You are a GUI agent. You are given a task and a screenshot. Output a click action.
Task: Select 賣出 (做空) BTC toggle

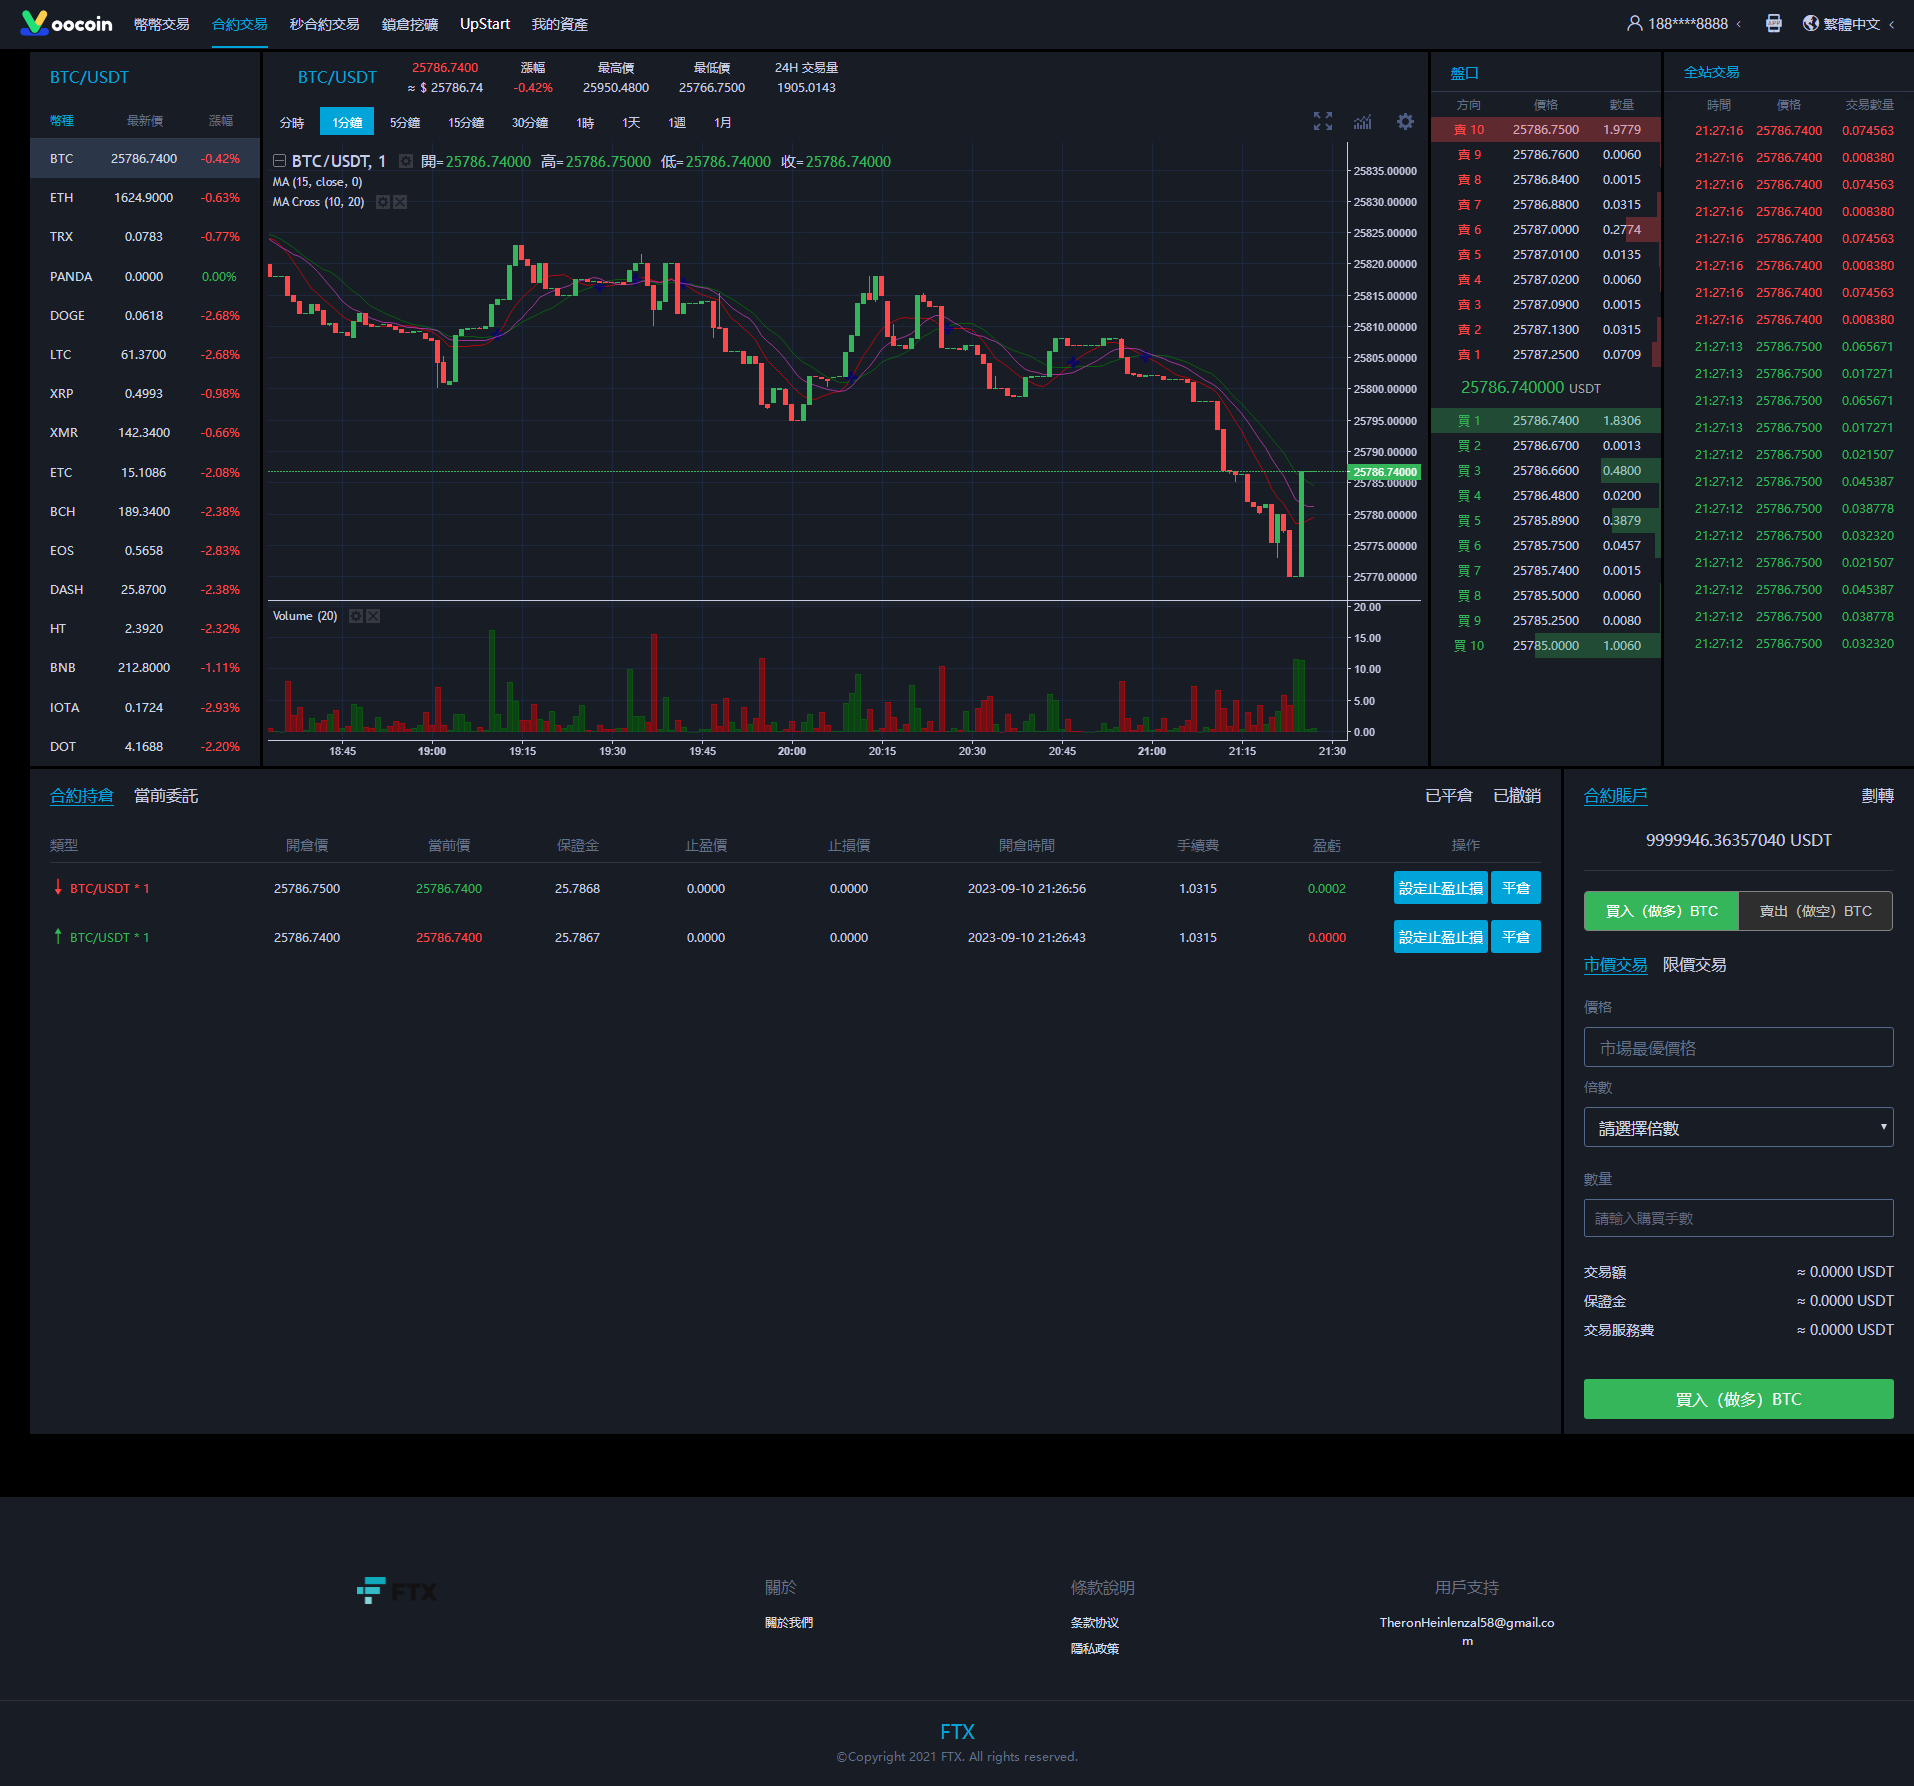pos(1816,911)
